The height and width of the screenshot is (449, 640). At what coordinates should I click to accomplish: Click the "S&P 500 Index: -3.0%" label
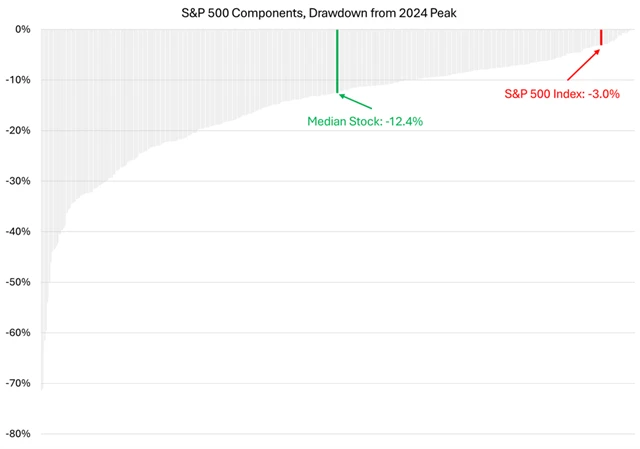[x=561, y=94]
